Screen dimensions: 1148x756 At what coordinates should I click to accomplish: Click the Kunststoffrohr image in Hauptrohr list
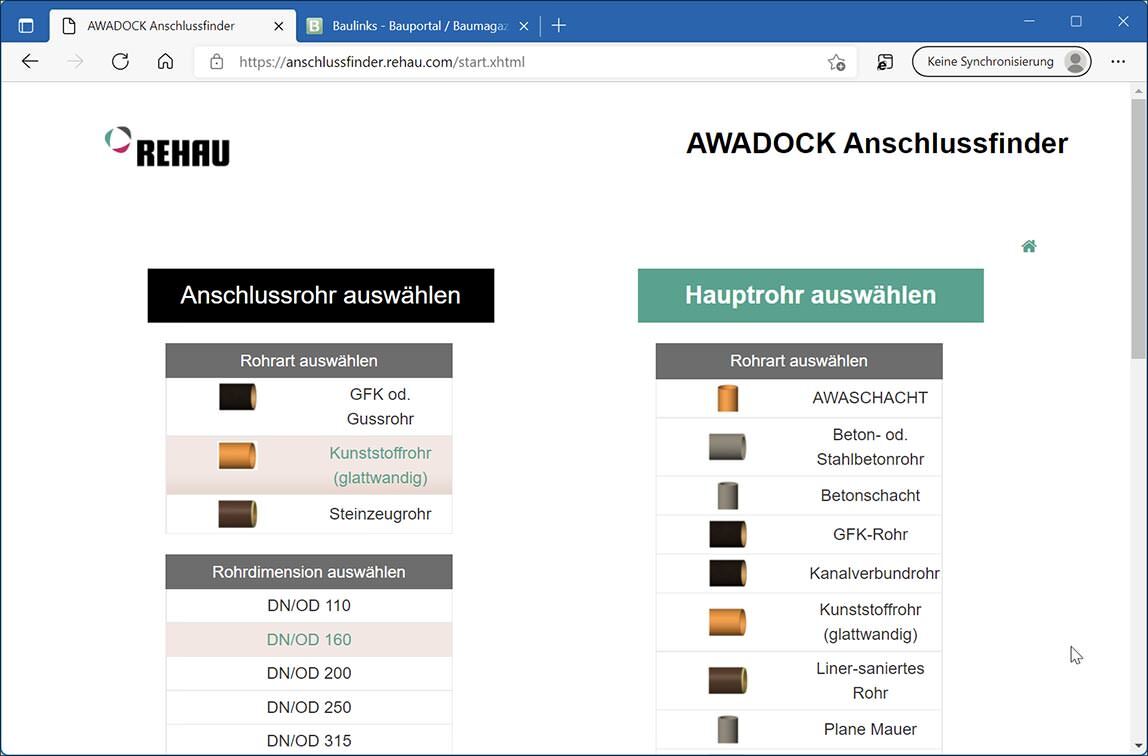coord(728,622)
